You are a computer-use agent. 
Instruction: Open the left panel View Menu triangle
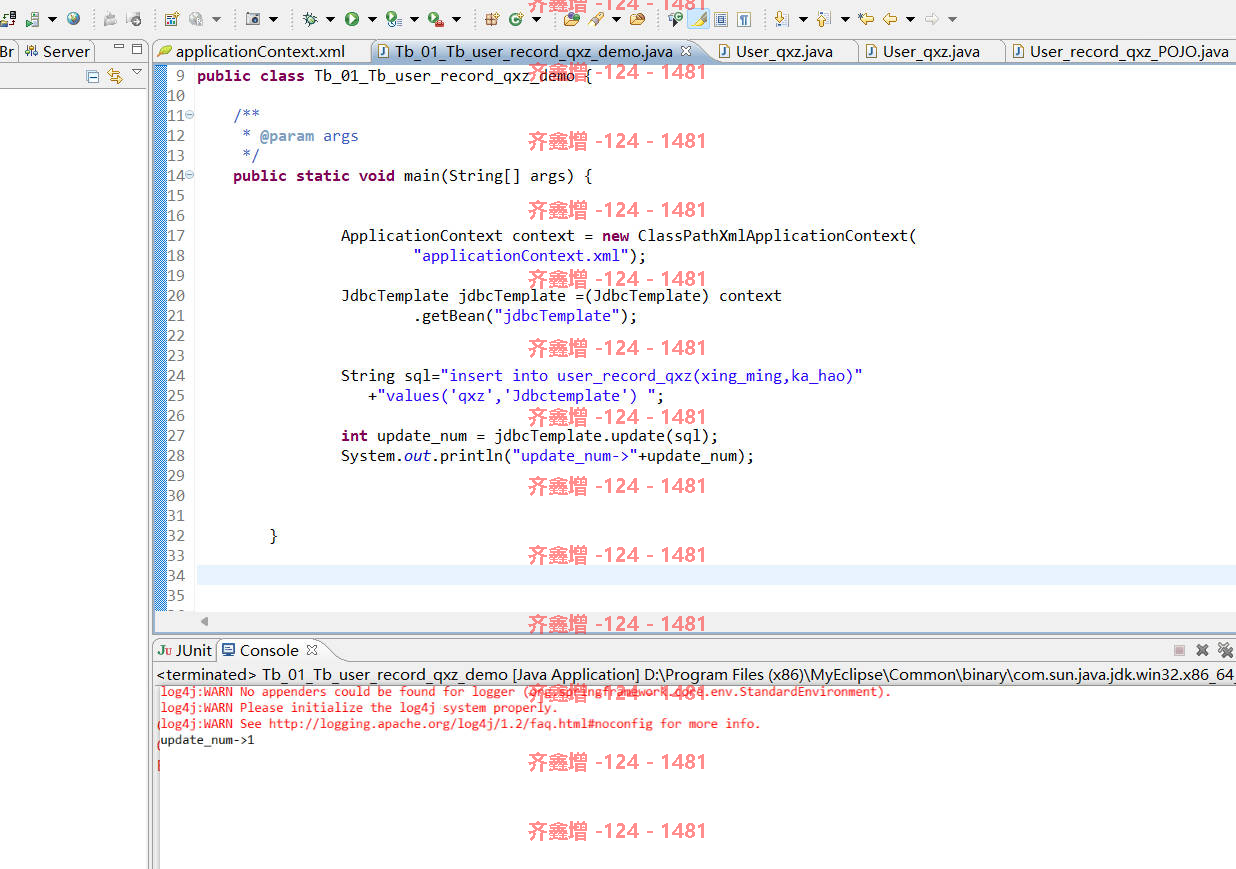click(x=137, y=72)
